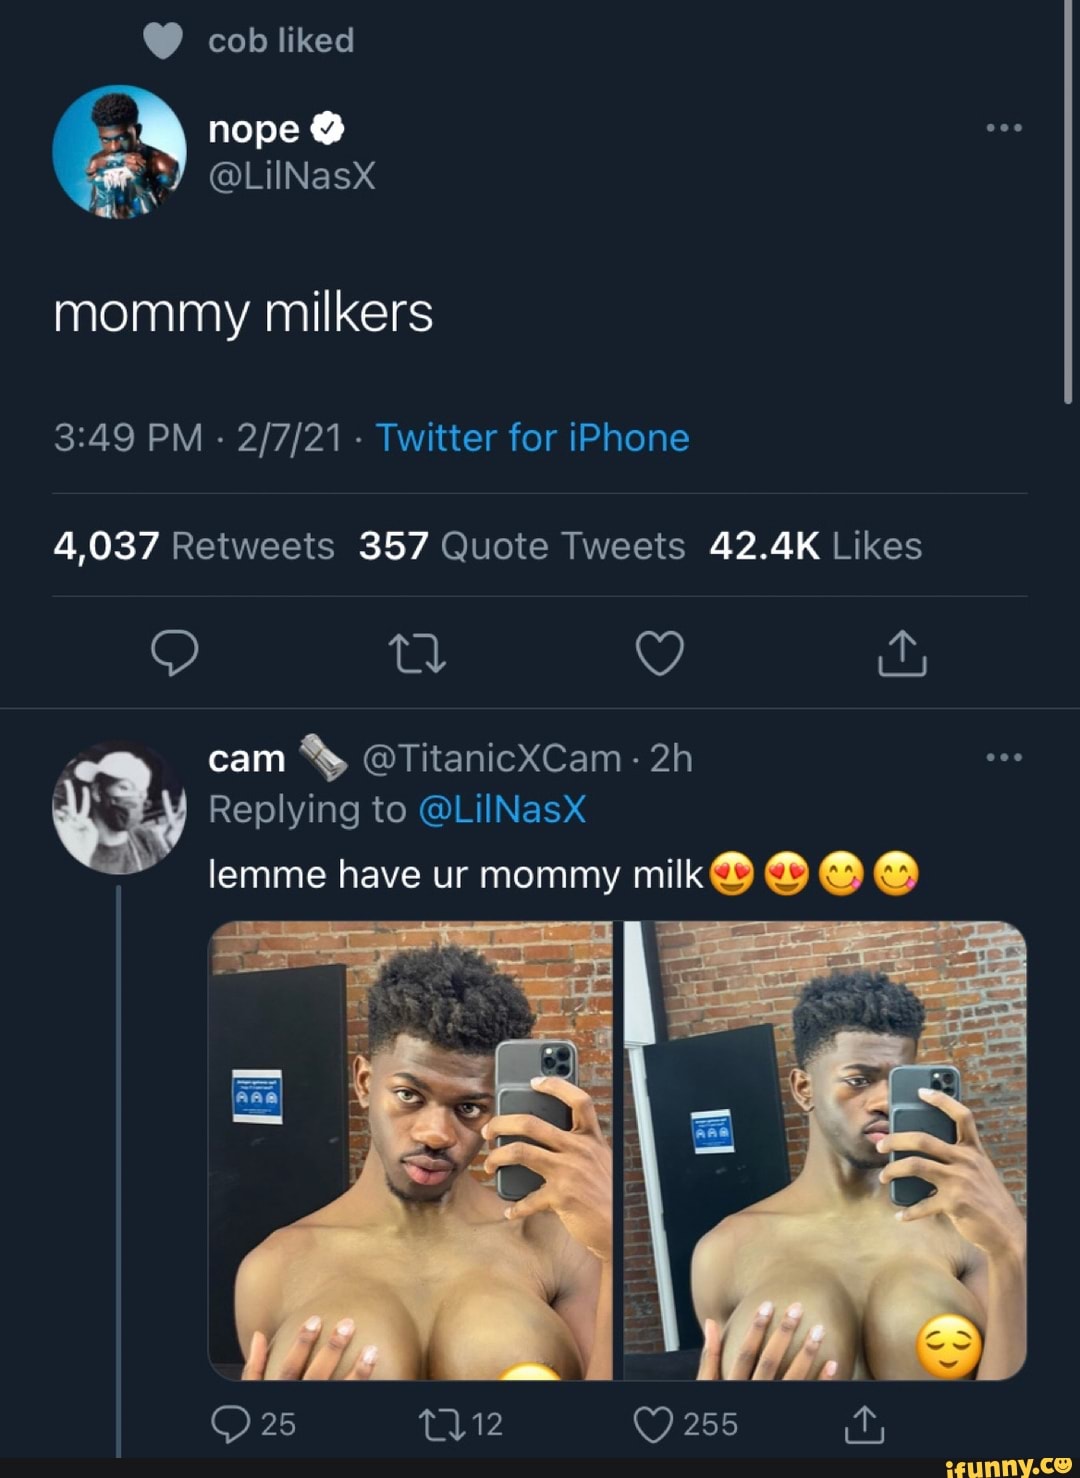Retweet the main tweet
The height and width of the screenshot is (1478, 1080).
click(416, 653)
